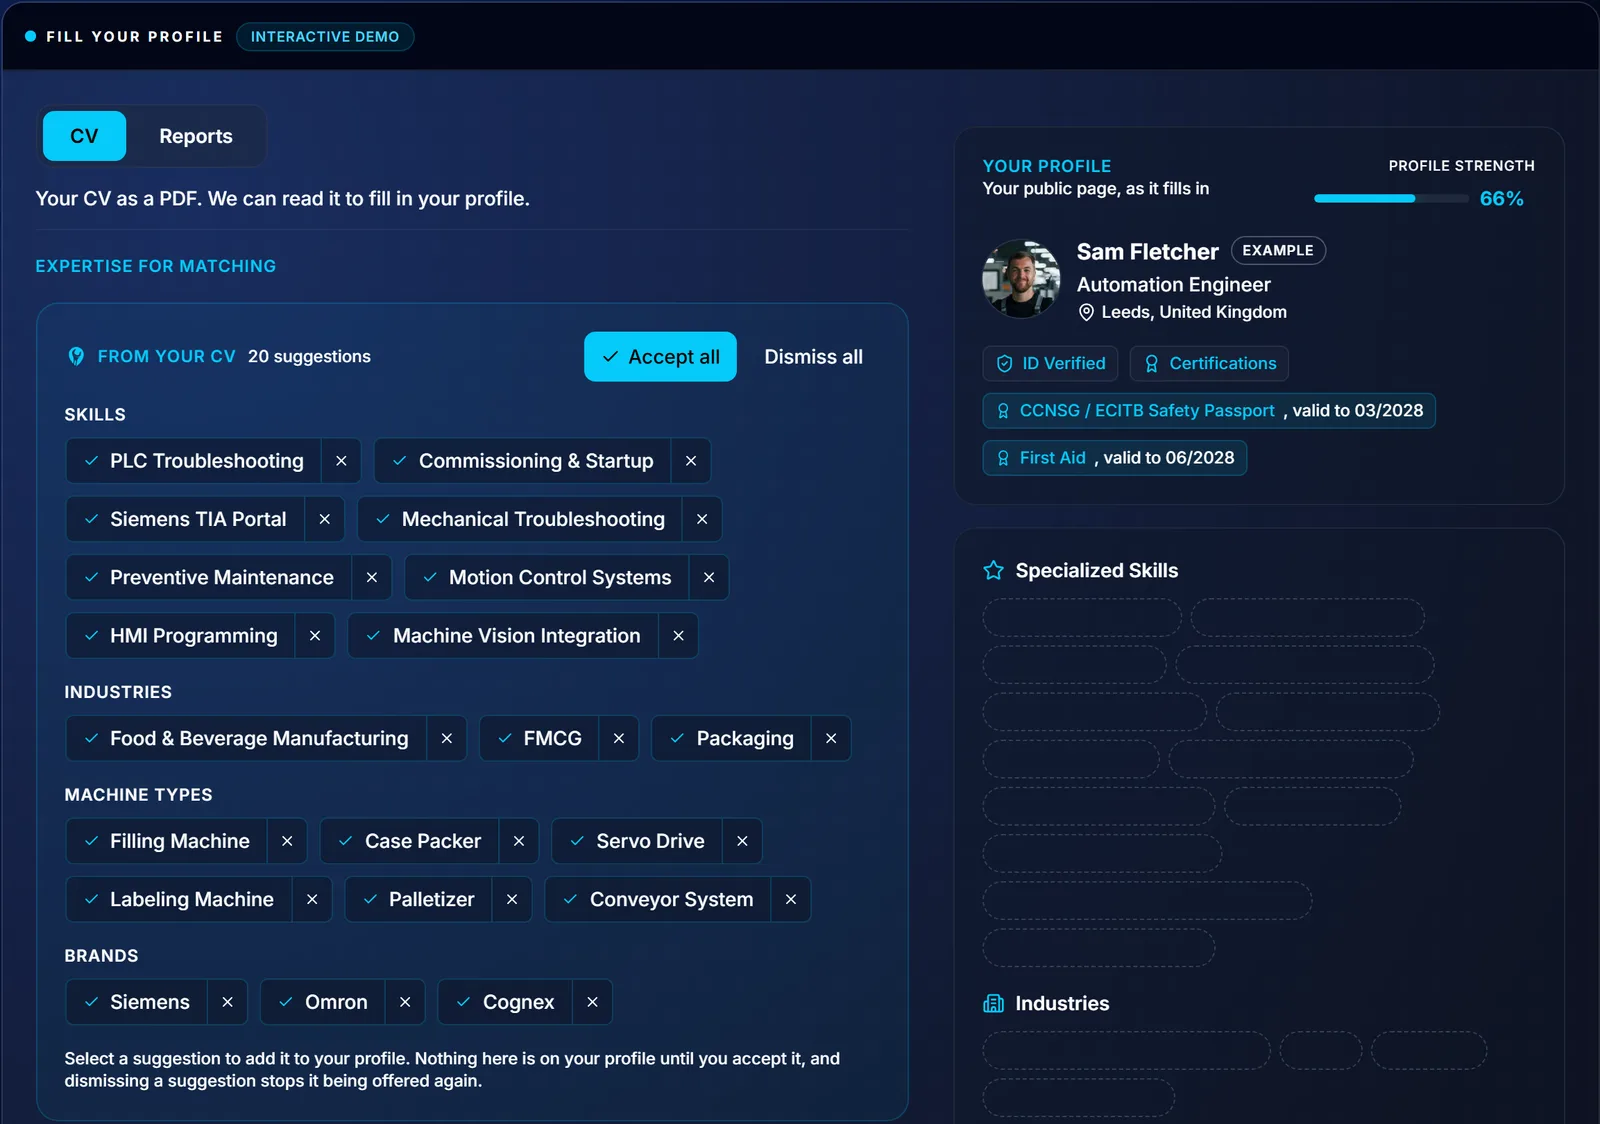Image resolution: width=1600 pixels, height=1124 pixels.
Task: Remove the Motion Control Systems suggestion
Action: point(709,578)
